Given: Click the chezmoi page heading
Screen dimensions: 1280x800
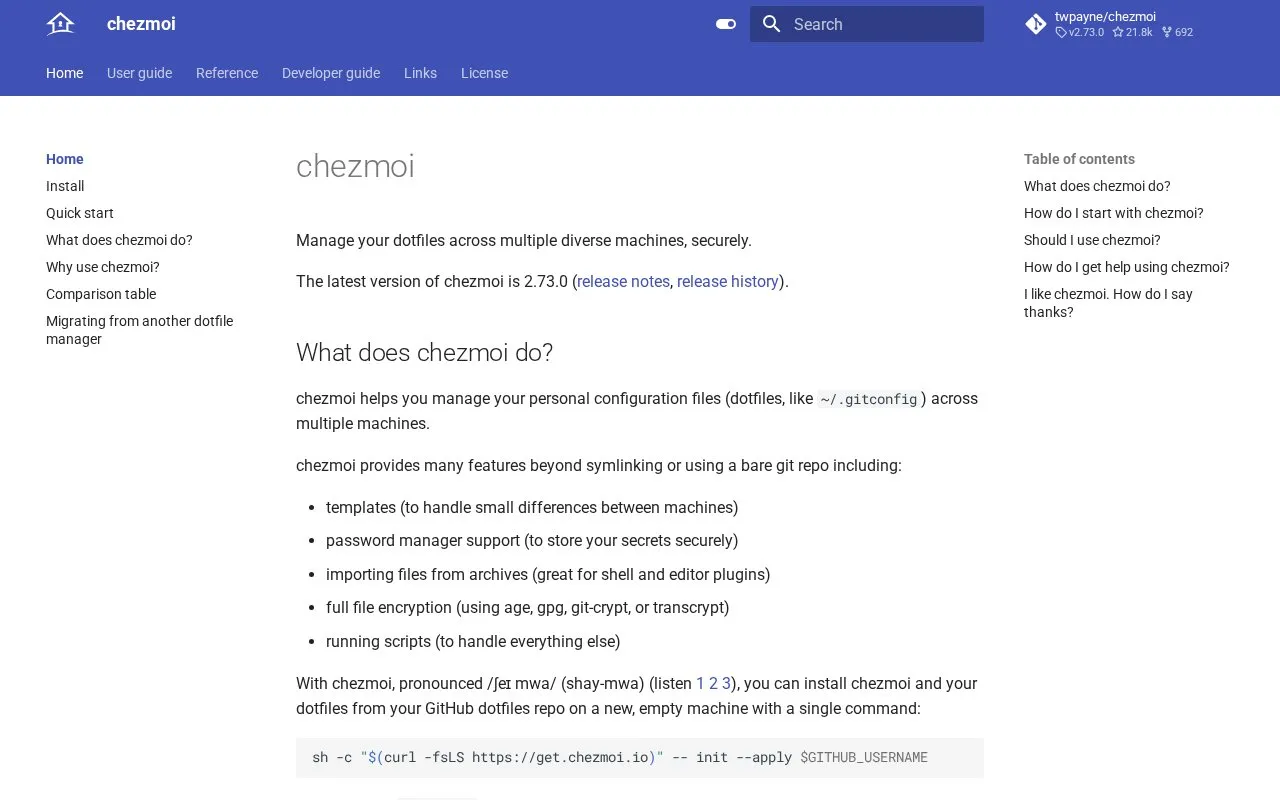Looking at the screenshot, I should (x=355, y=166).
